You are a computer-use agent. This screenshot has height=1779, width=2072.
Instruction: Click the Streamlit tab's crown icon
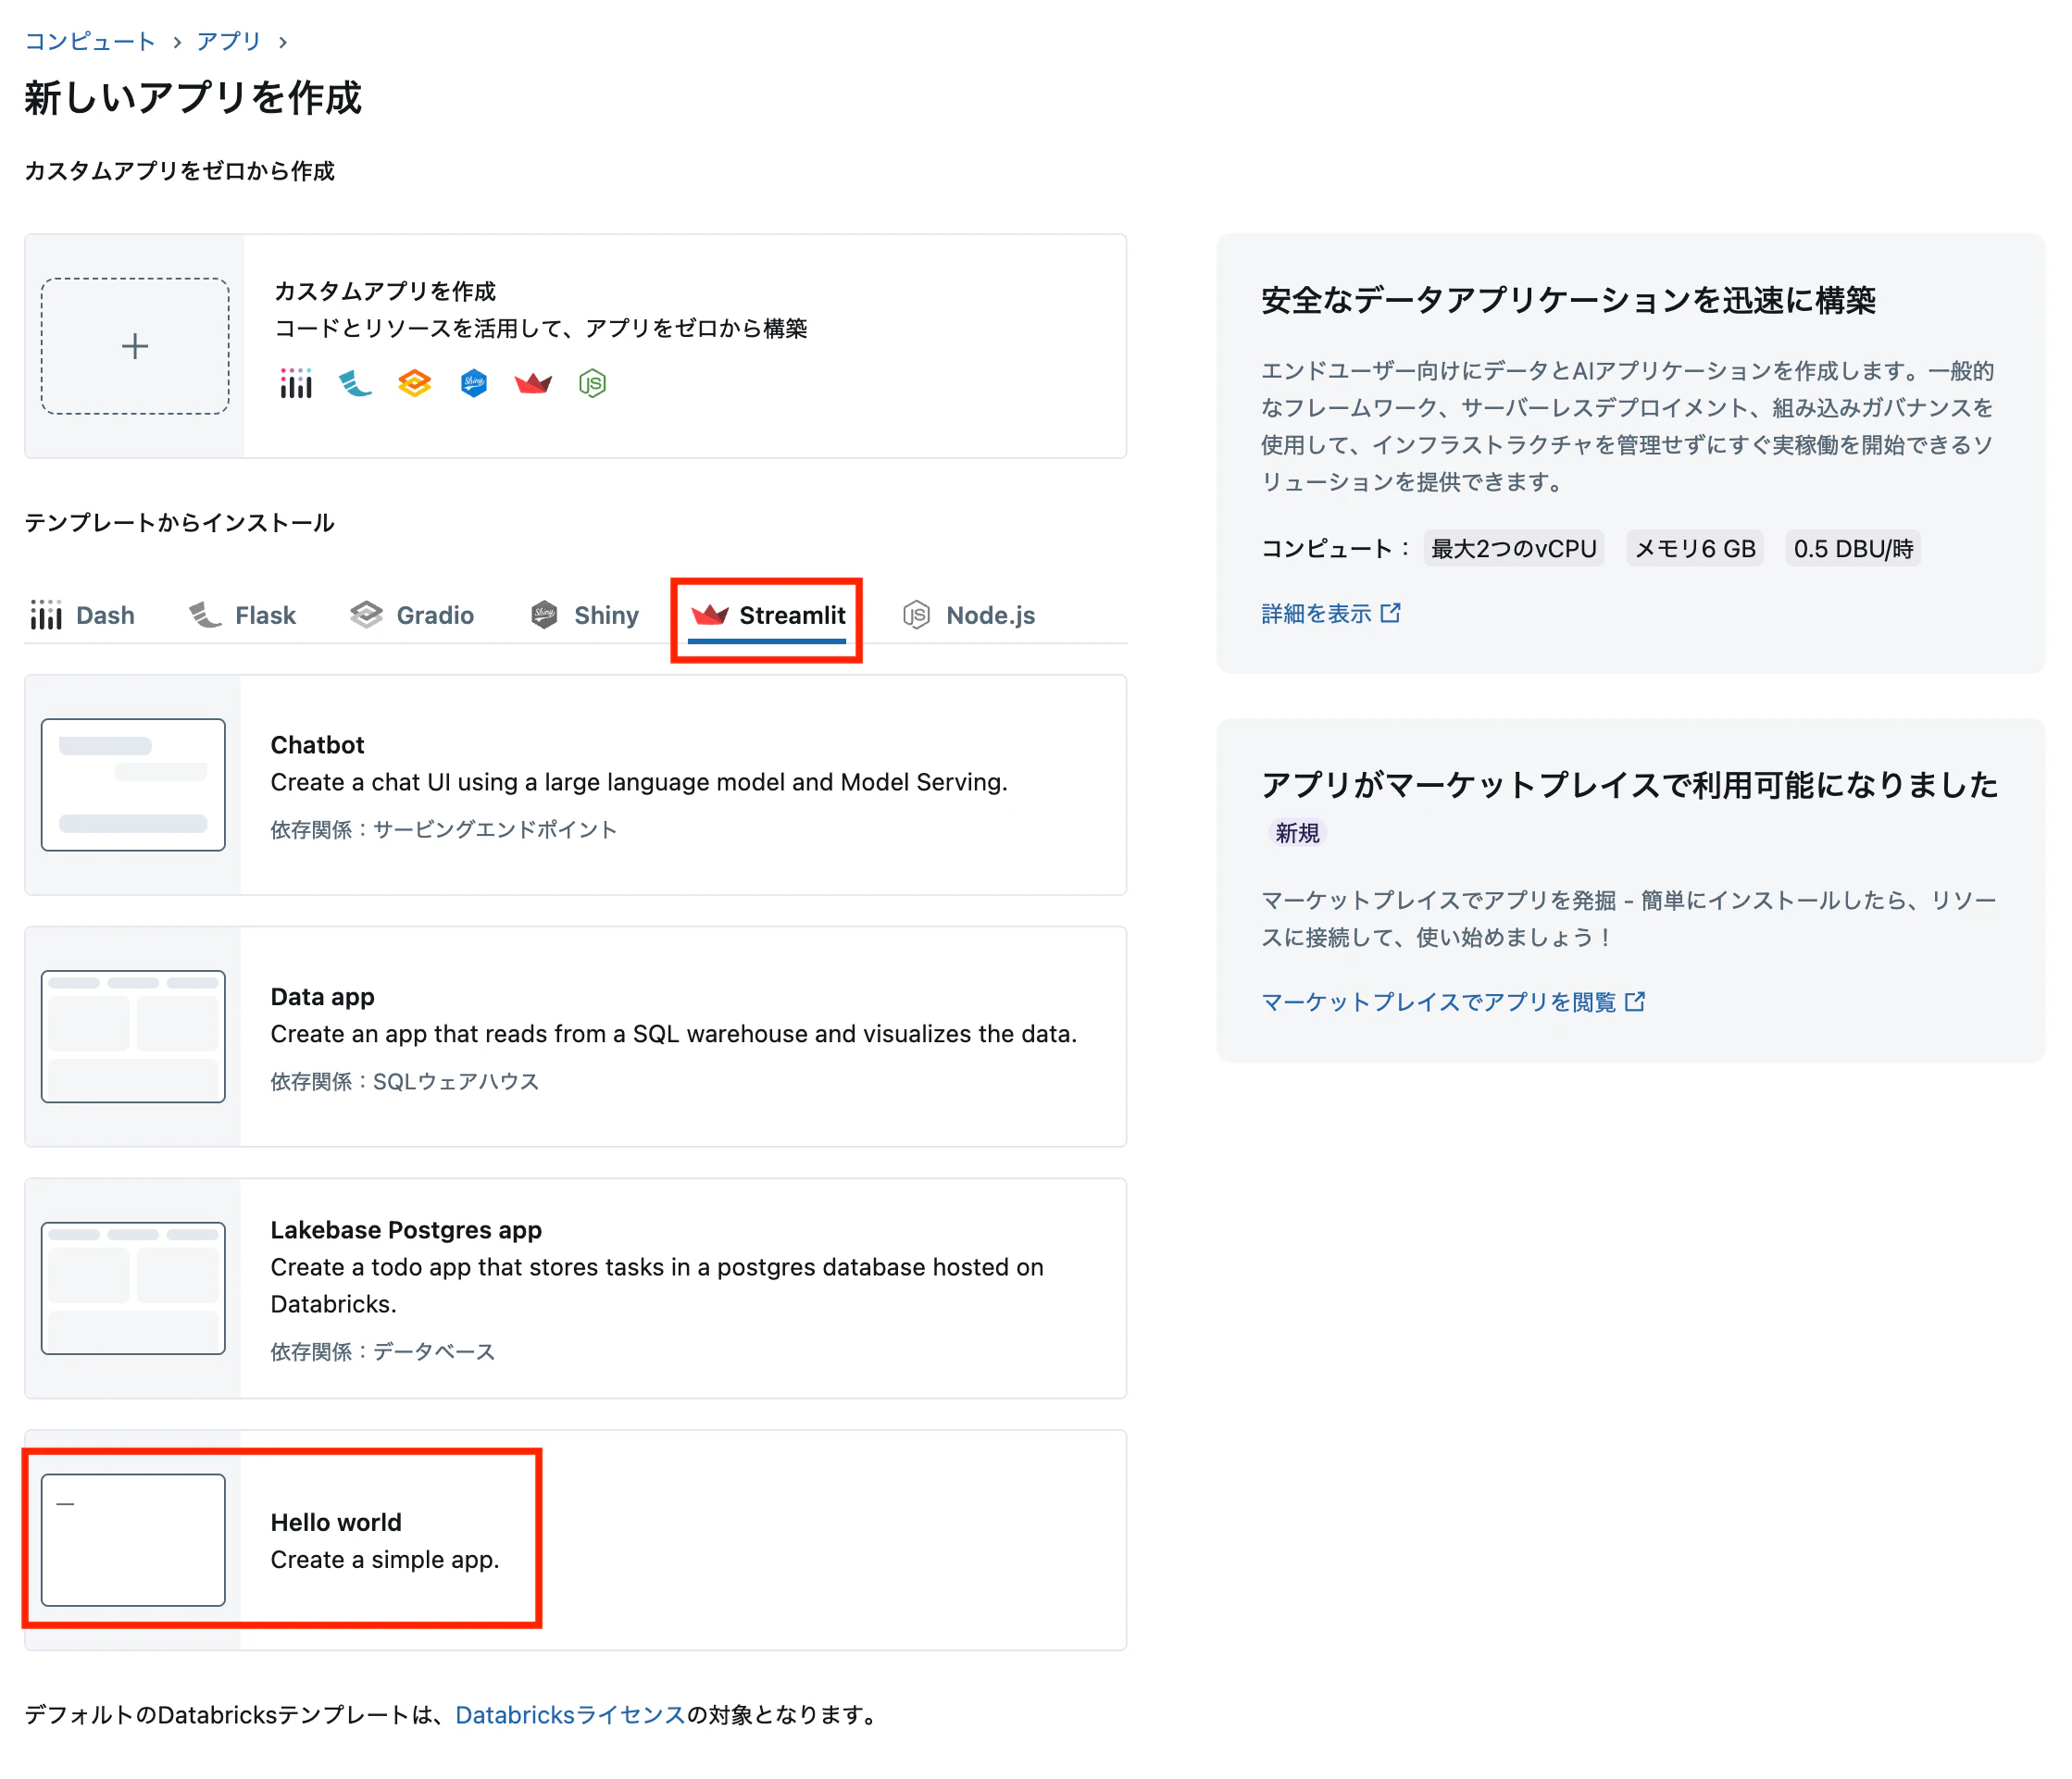pyautogui.click(x=710, y=615)
